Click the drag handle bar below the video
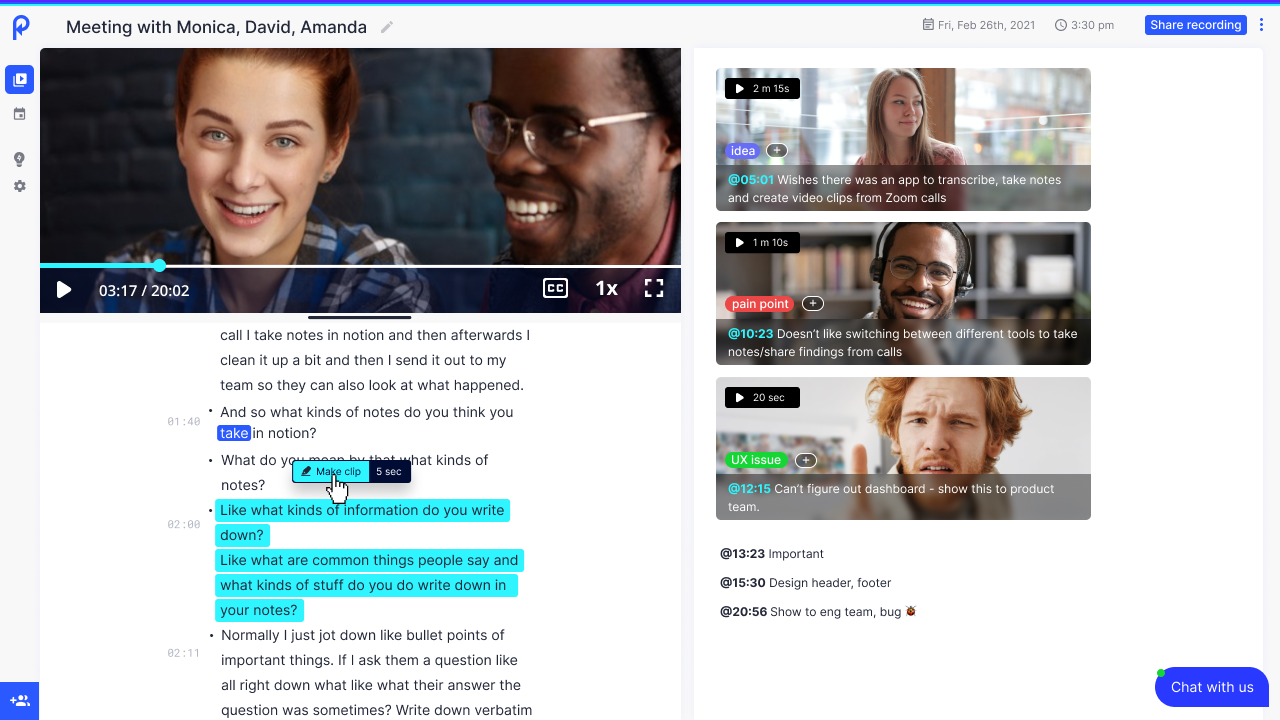Image resolution: width=1280 pixels, height=720 pixels. (359, 317)
